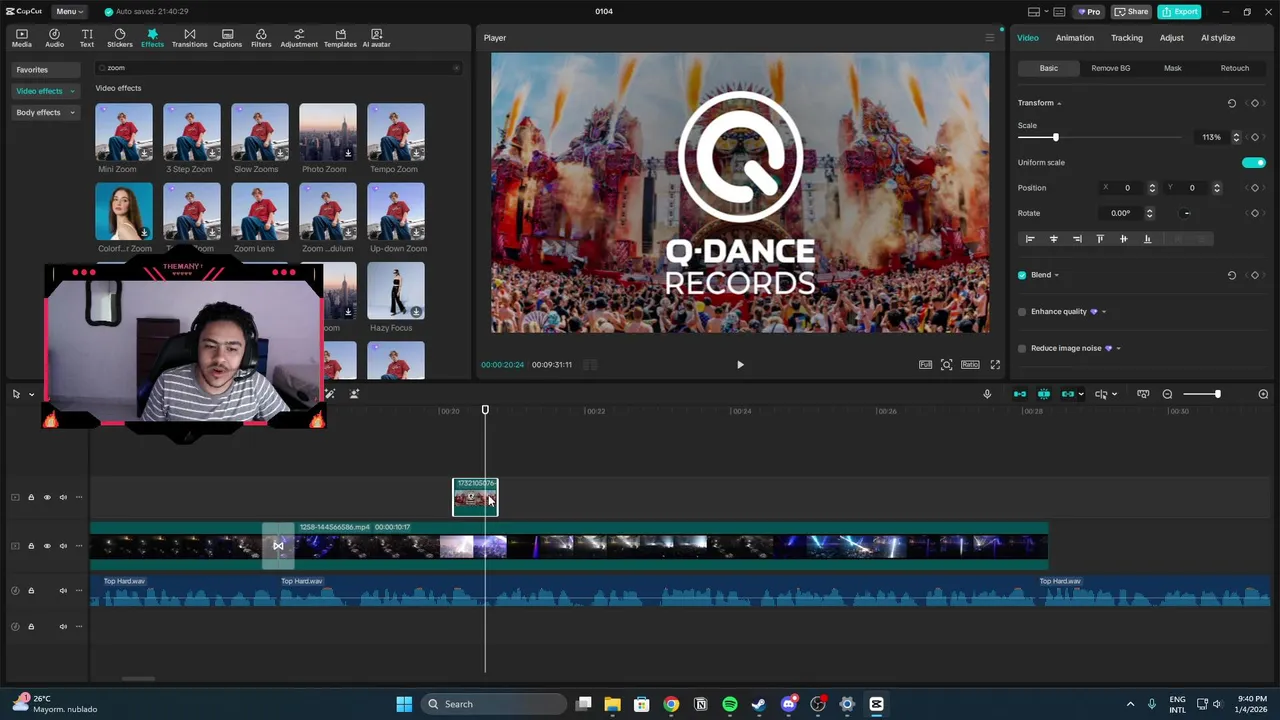Add a Scale keyframe
The height and width of the screenshot is (720, 1280).
1255,137
